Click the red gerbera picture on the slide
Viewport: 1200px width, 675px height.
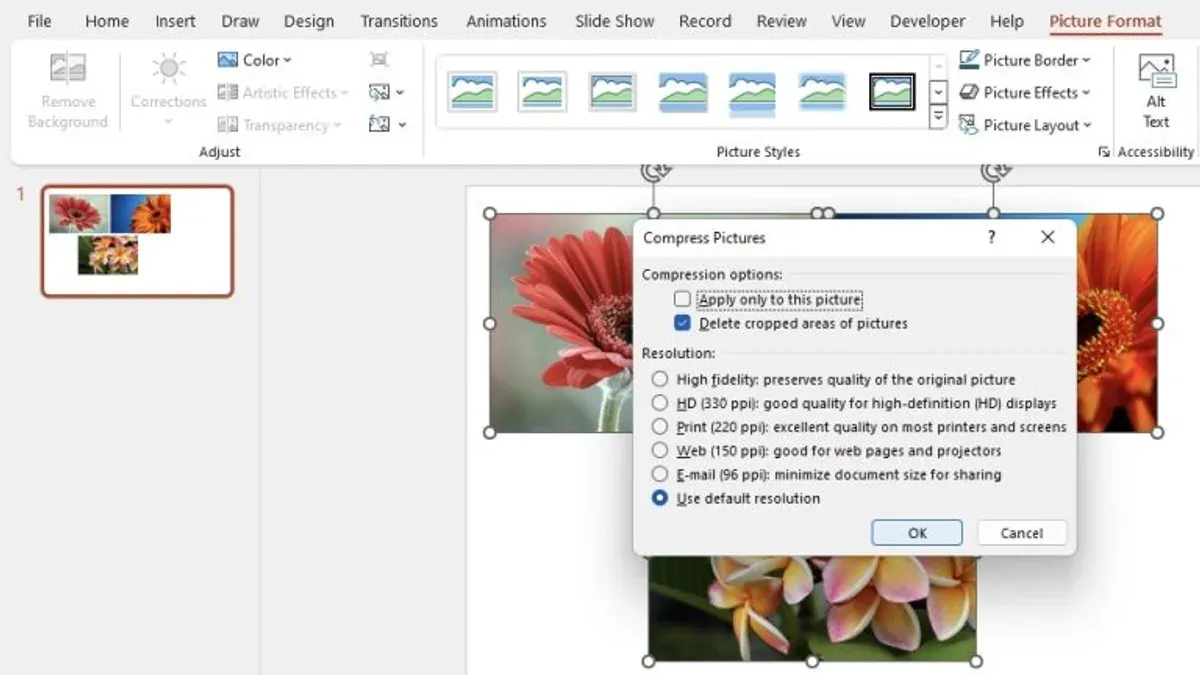tap(560, 322)
